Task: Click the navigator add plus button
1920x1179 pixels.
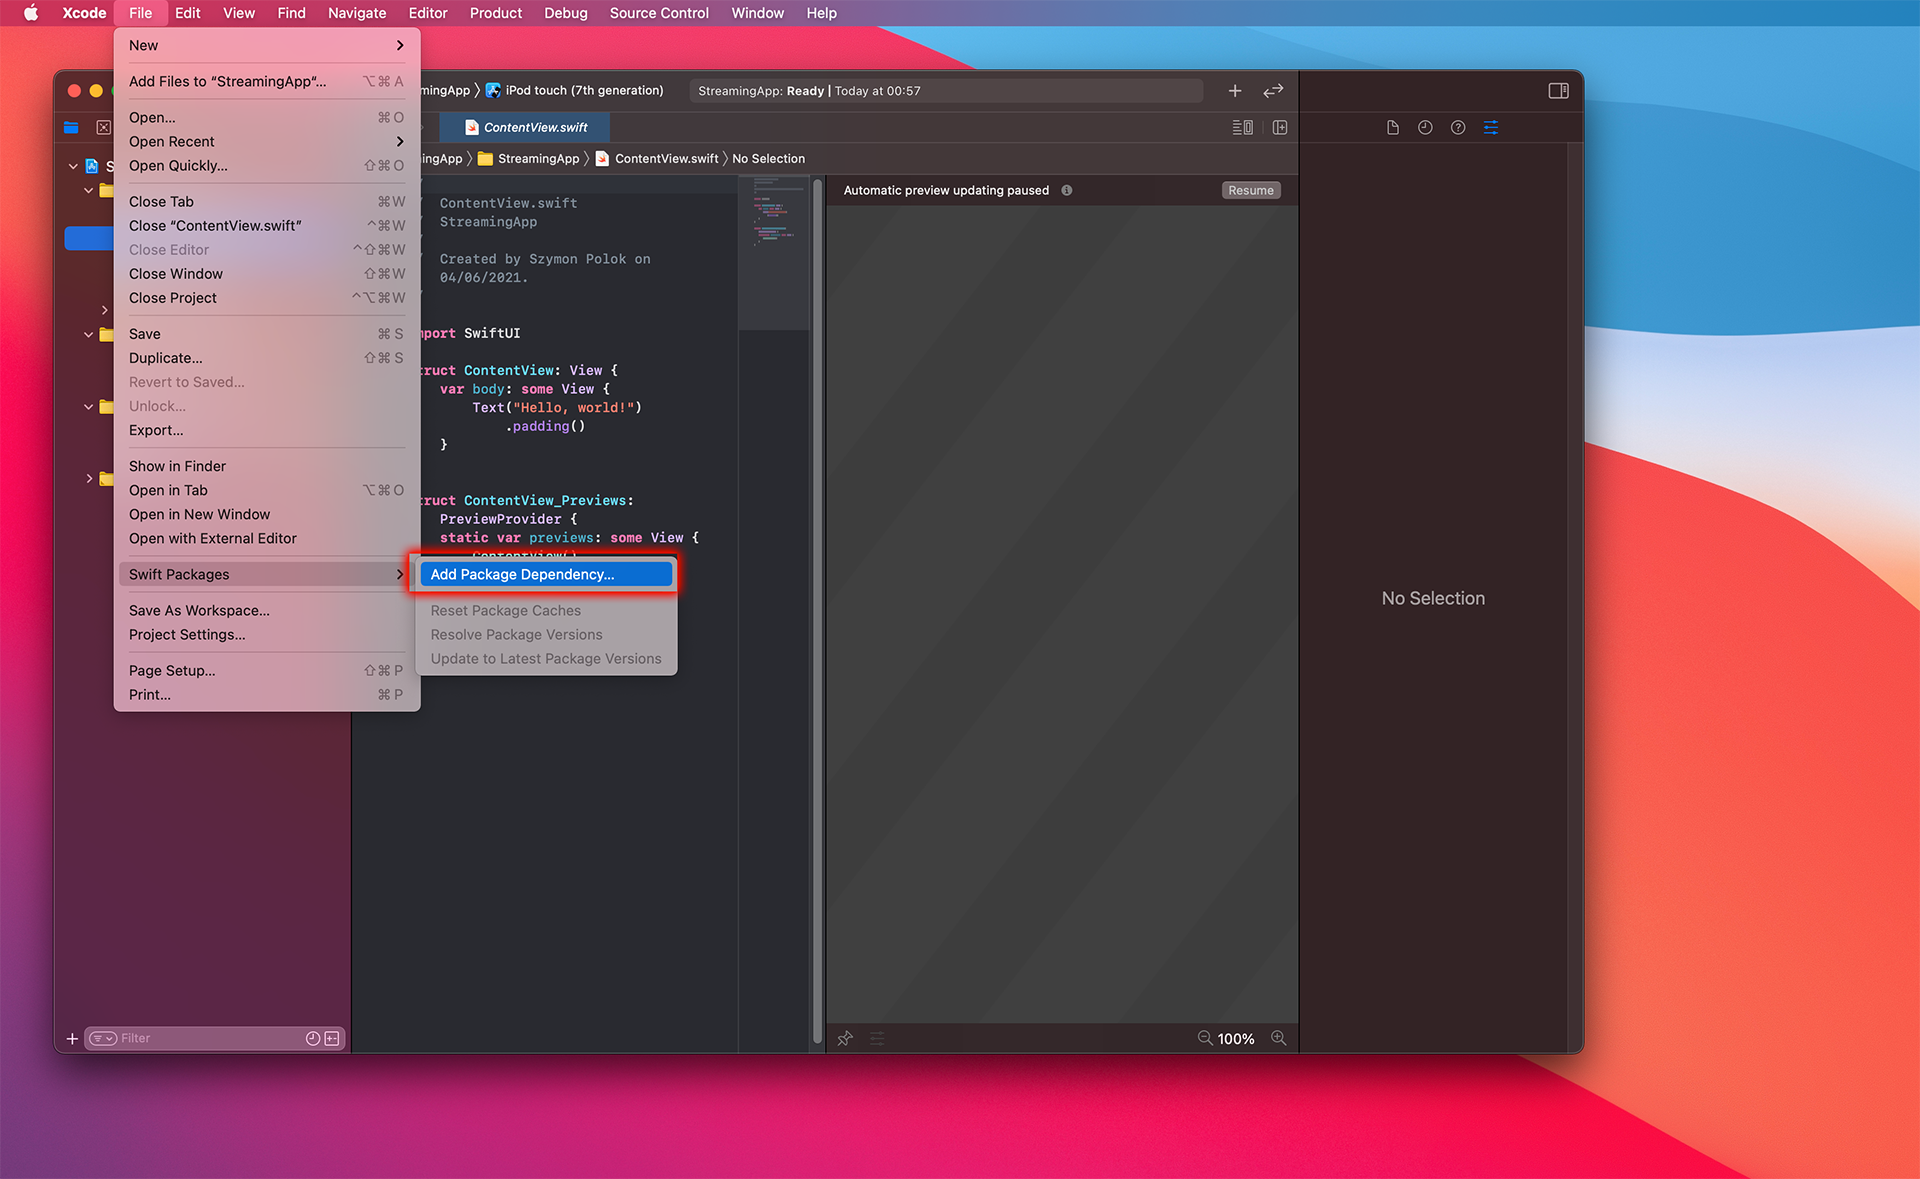Action: [x=72, y=1039]
